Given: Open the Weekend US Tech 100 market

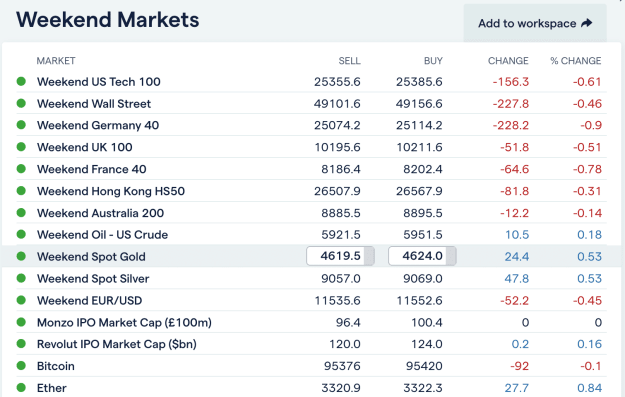Looking at the screenshot, I should tap(98, 82).
